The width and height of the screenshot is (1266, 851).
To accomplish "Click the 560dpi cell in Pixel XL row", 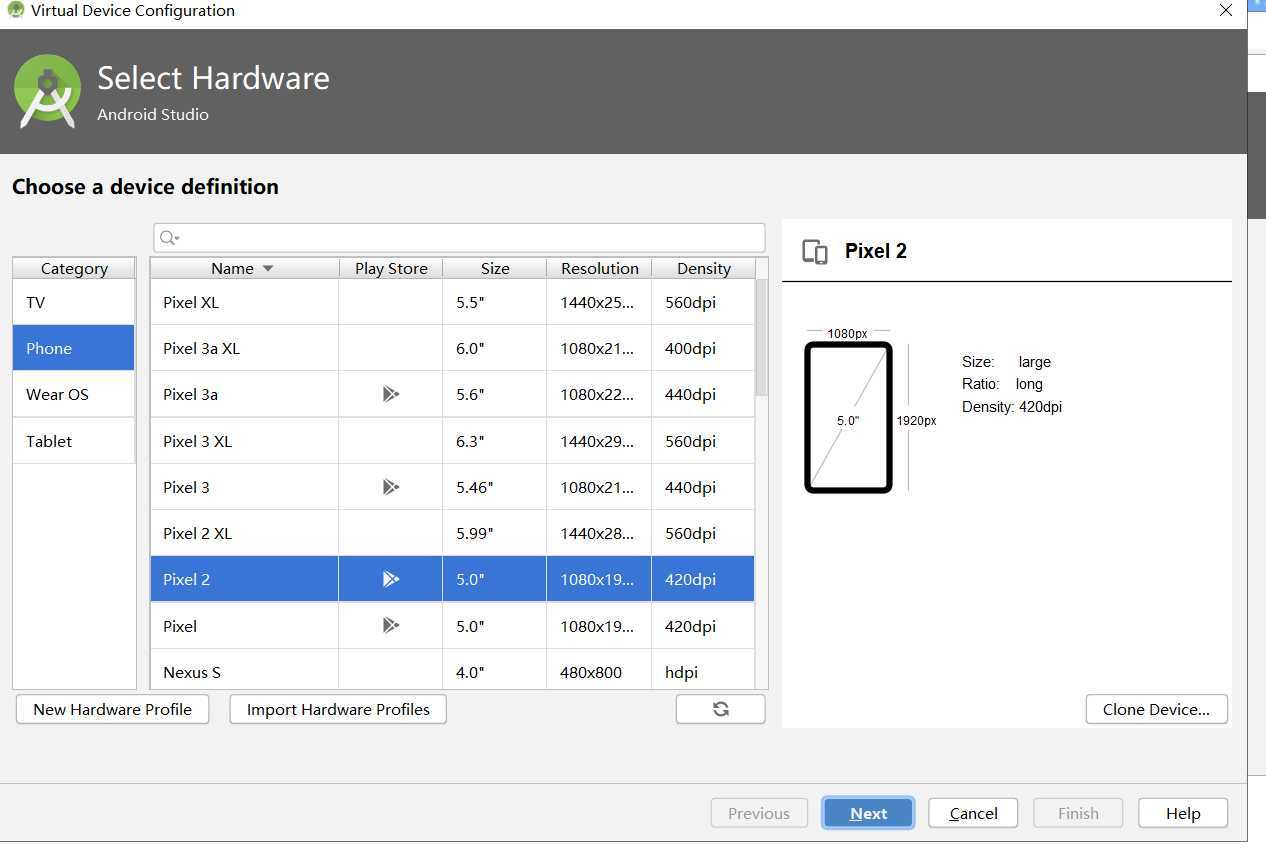I will pos(703,302).
